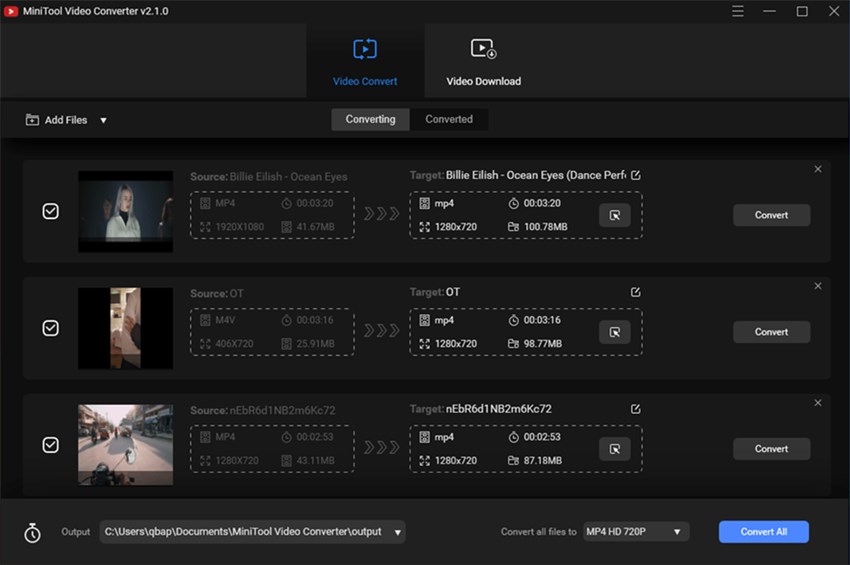Edit target name of nEbR6d1NB2m6Kc72 file

click(636, 409)
